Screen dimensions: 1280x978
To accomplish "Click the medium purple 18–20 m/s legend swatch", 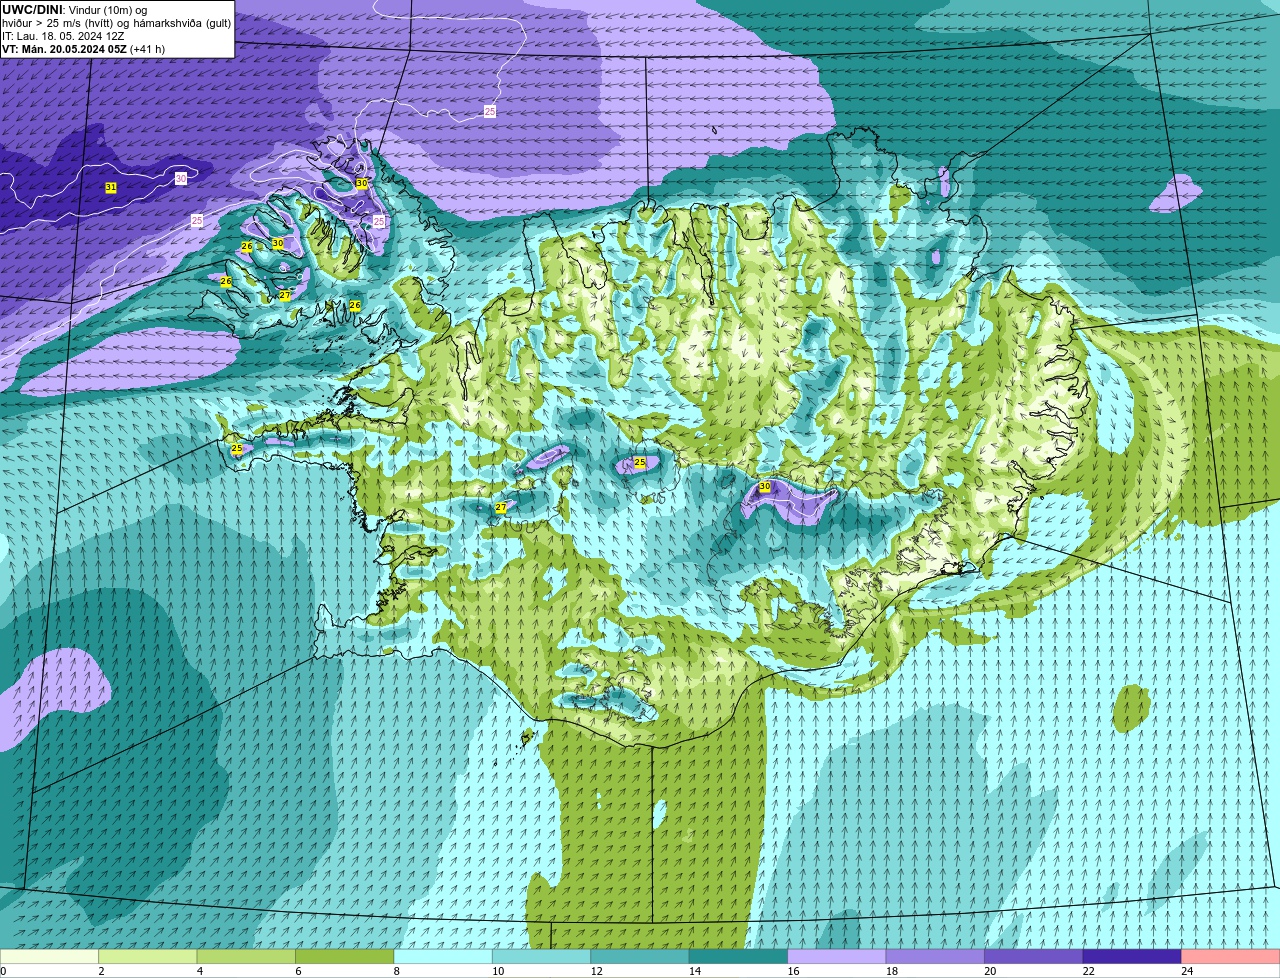I will click(x=936, y=956).
